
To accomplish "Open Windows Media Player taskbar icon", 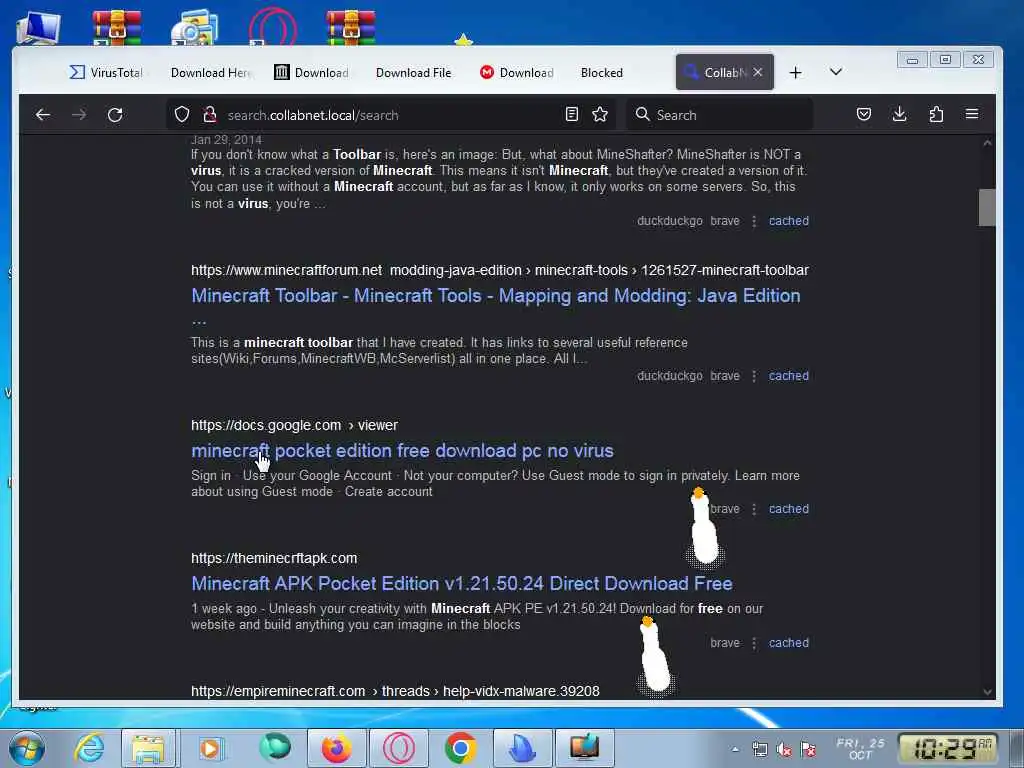I will coord(210,748).
